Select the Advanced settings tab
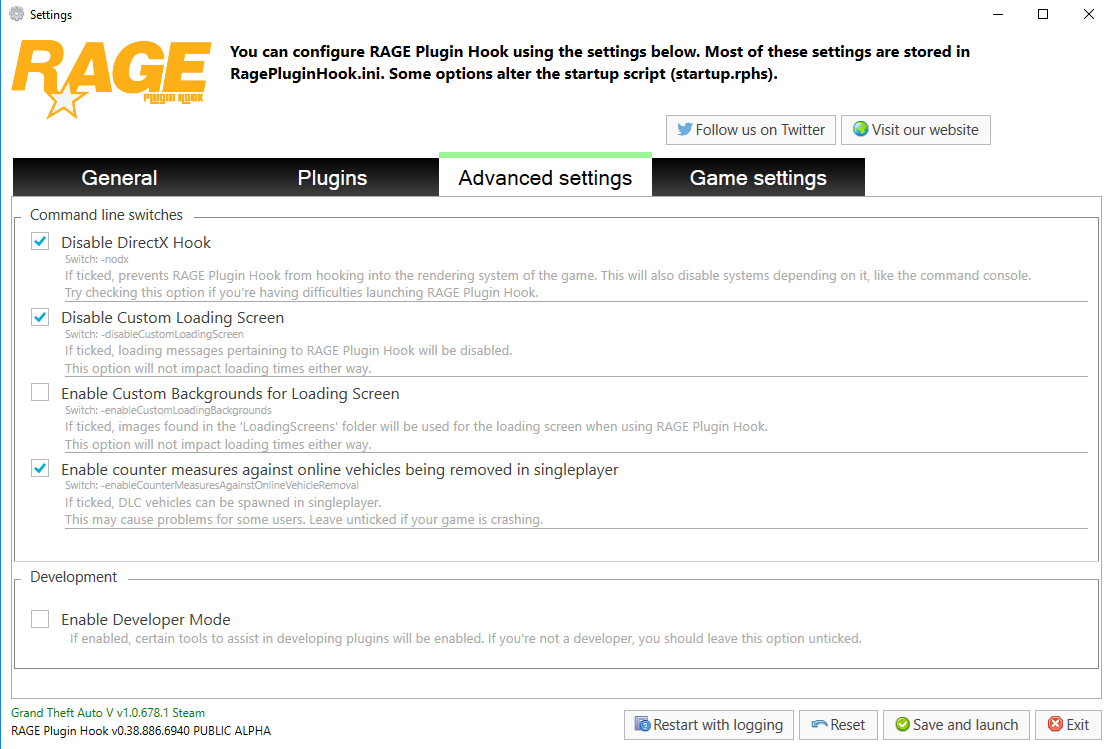The width and height of the screenshot is (1112, 749). click(545, 178)
